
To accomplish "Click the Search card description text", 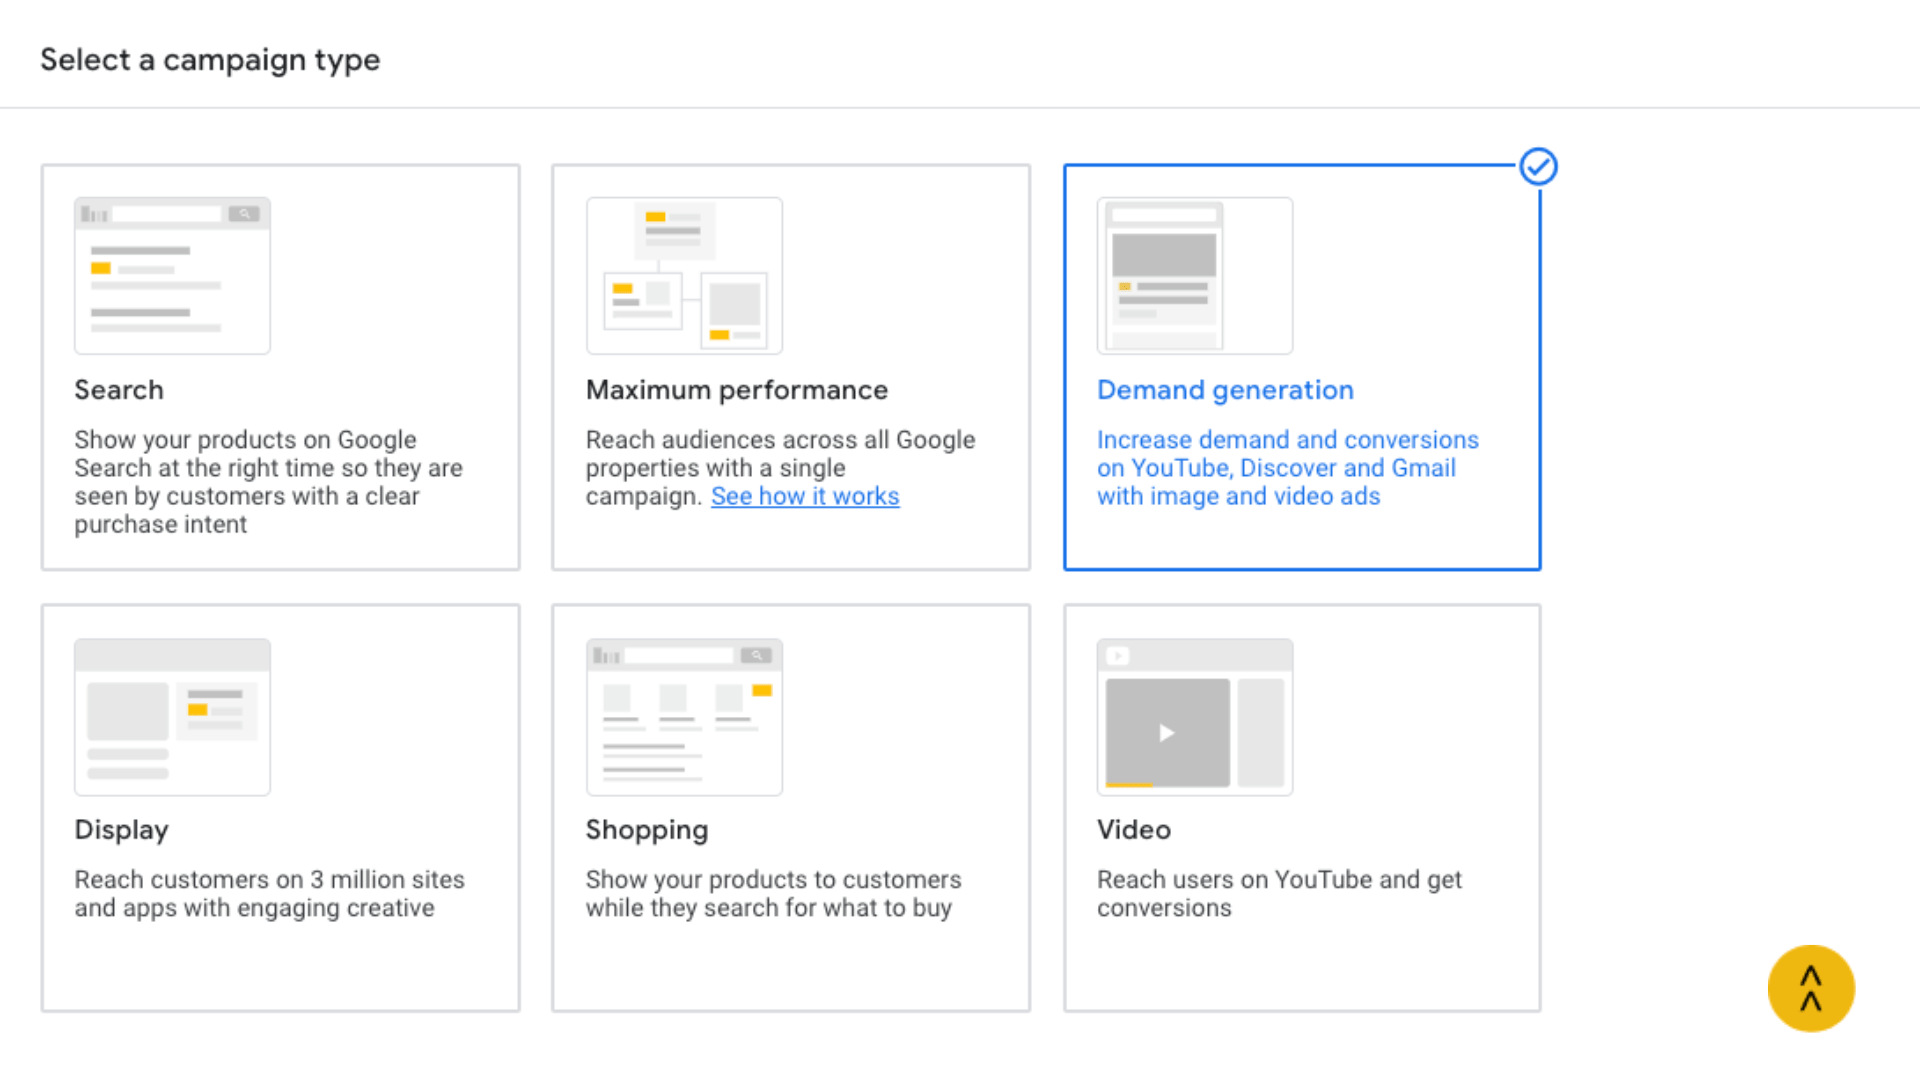I will 268,482.
